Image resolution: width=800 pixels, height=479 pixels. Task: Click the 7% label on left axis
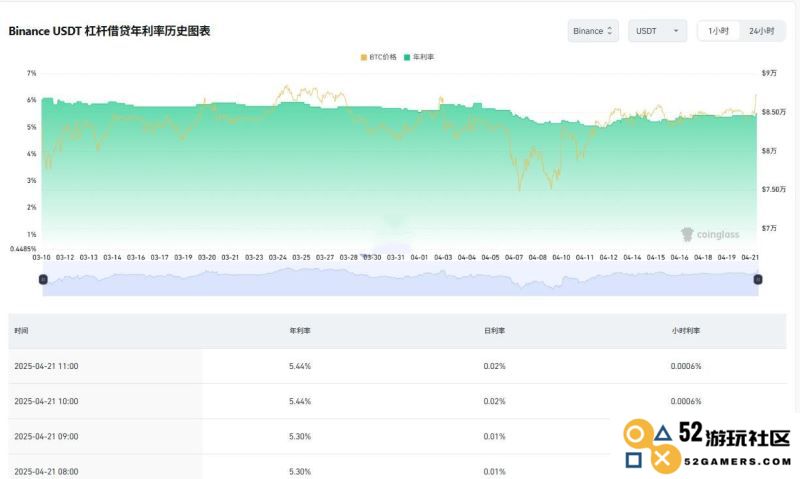(x=32, y=73)
